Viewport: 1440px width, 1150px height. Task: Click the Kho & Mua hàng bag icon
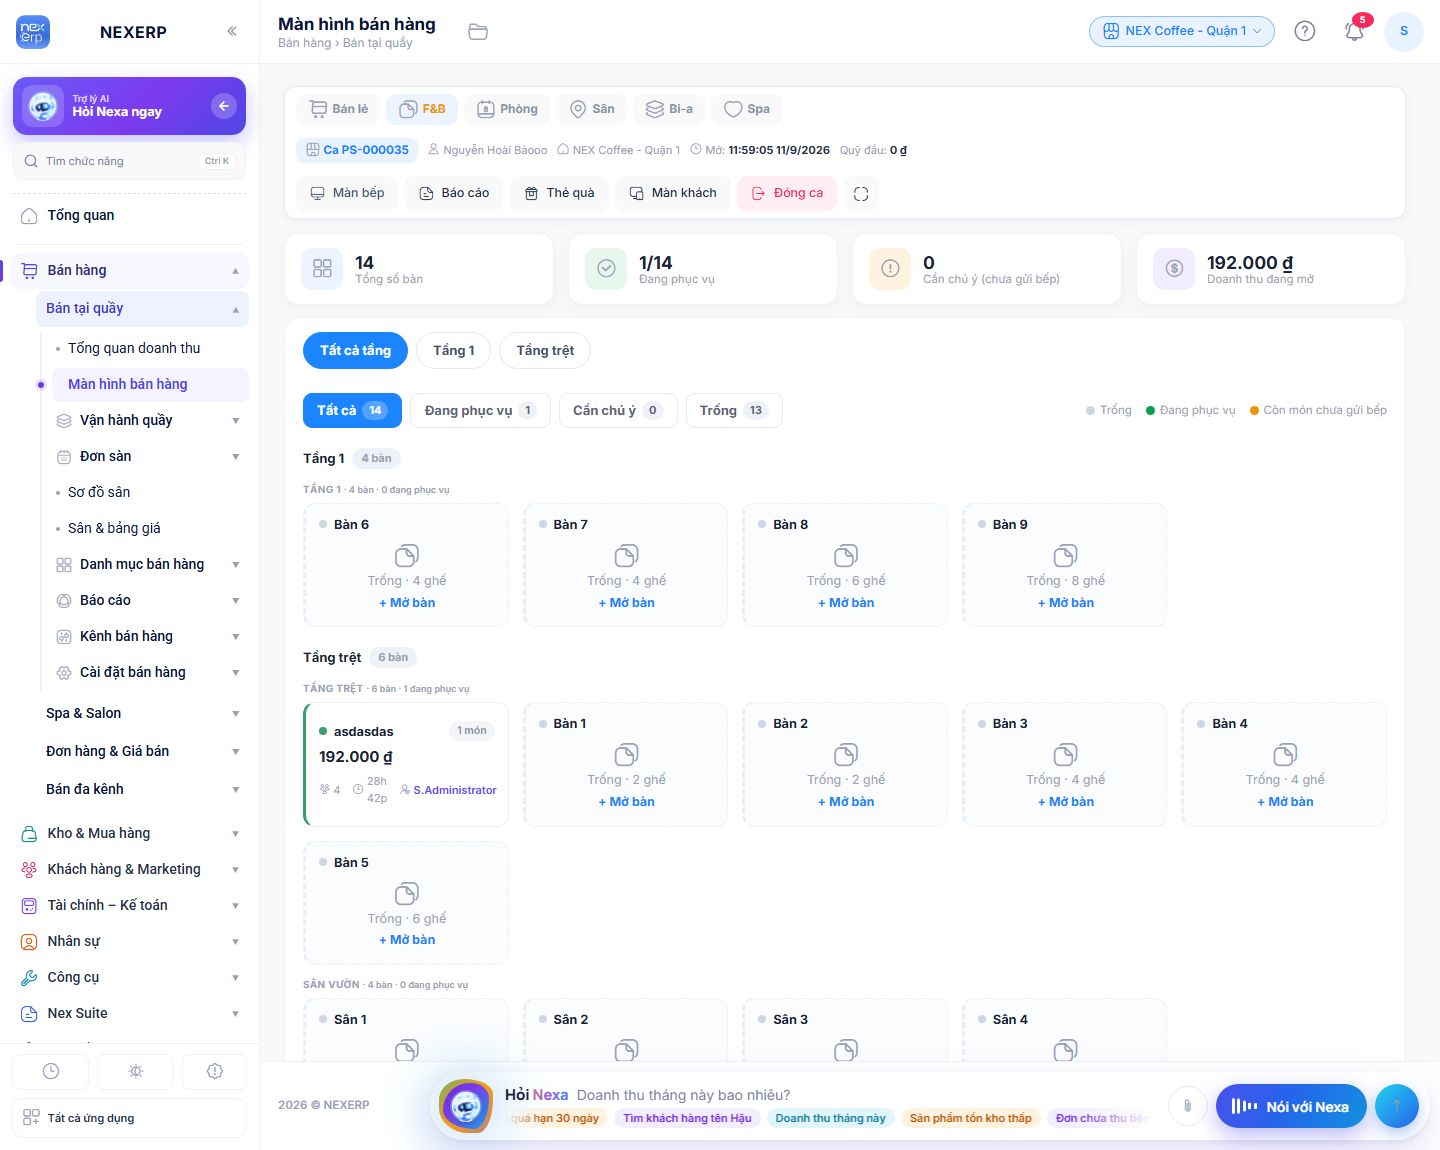pos(29,834)
